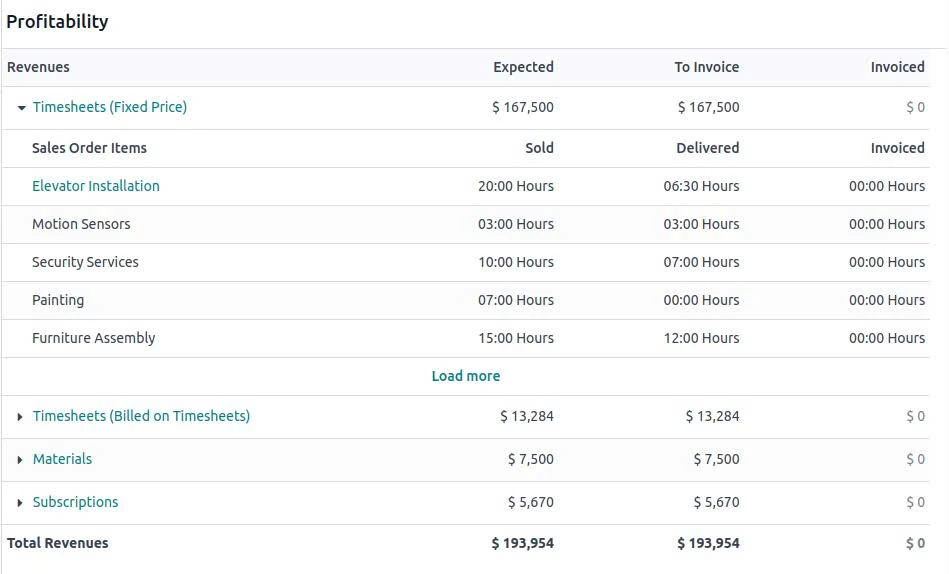
Task: Click the Expected column header
Action: 523,67
